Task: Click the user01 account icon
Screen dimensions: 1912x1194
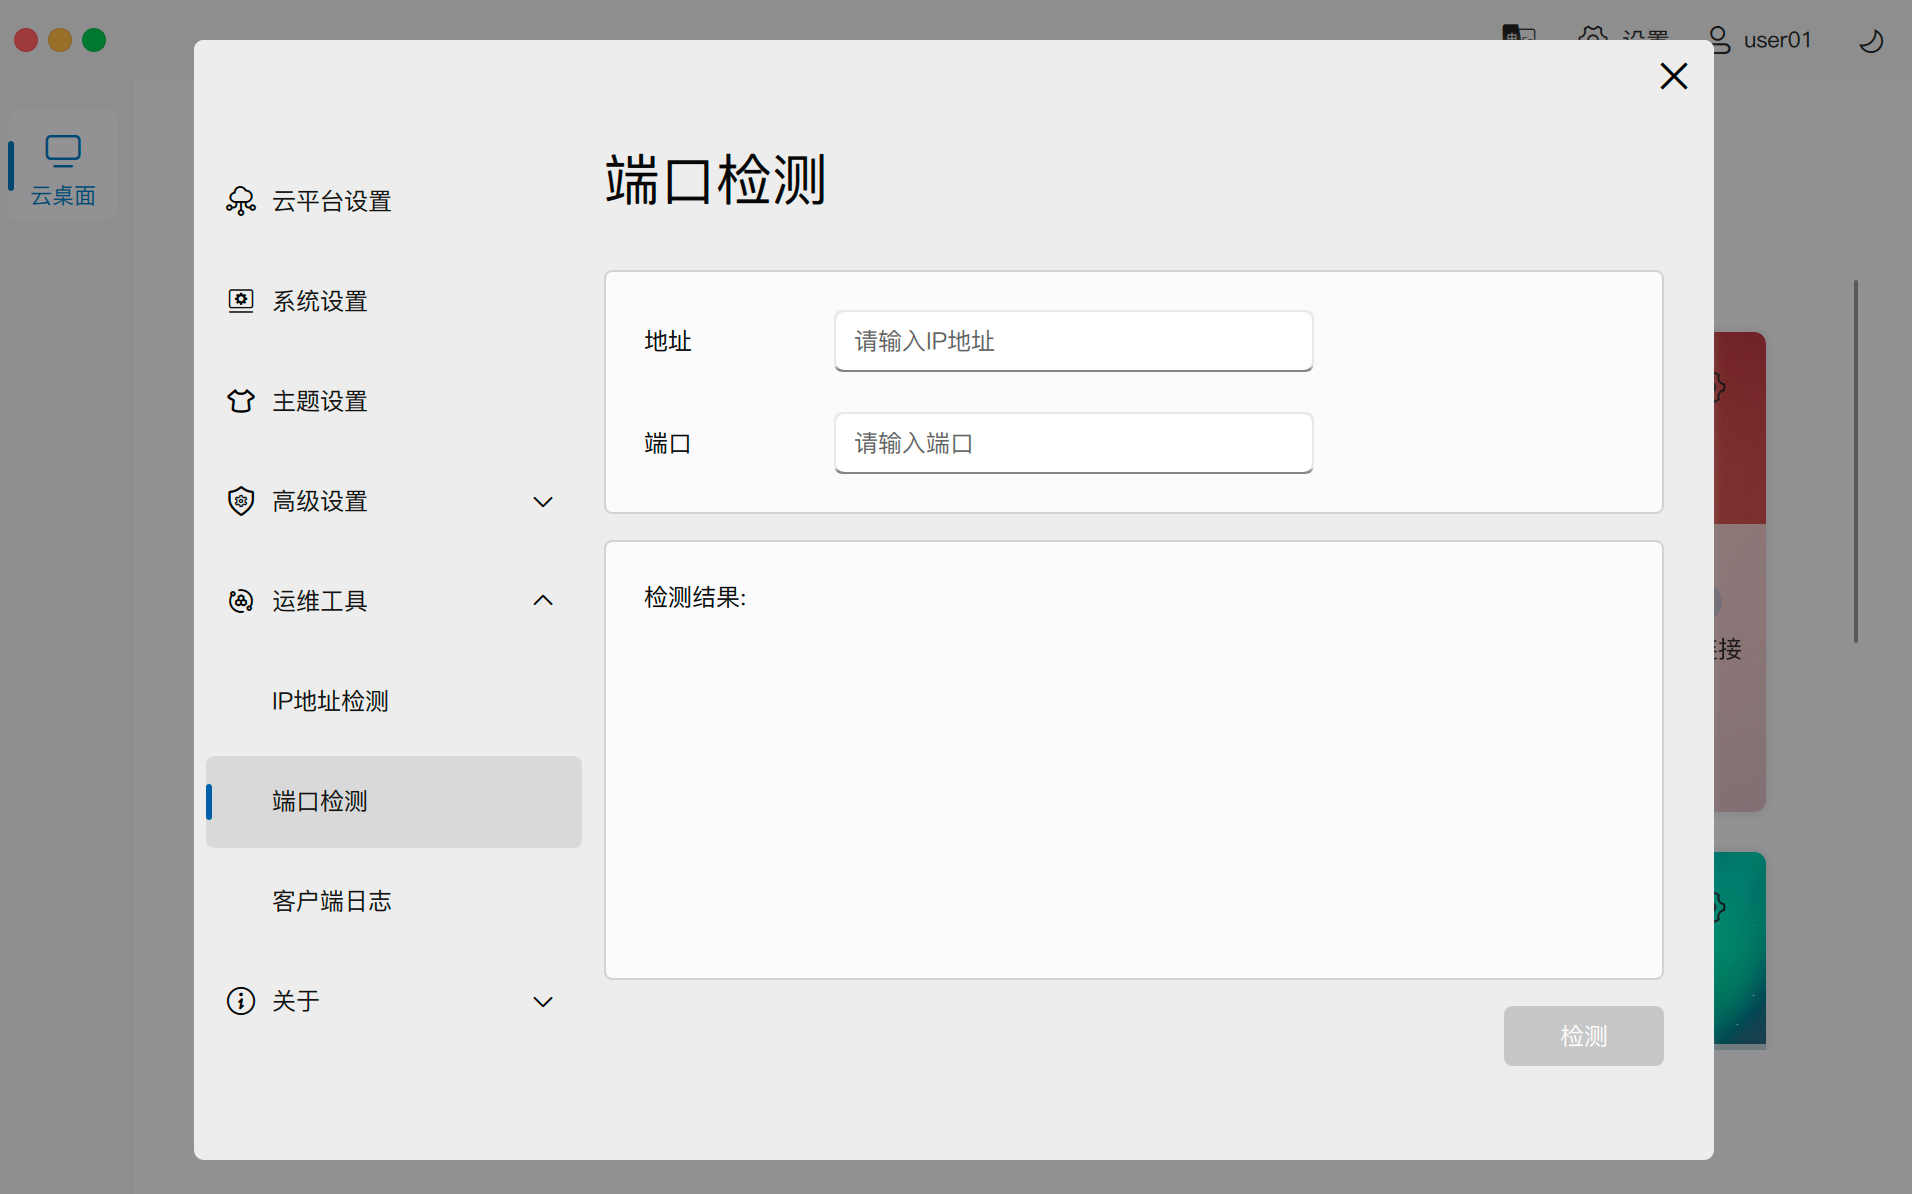Action: point(1719,40)
